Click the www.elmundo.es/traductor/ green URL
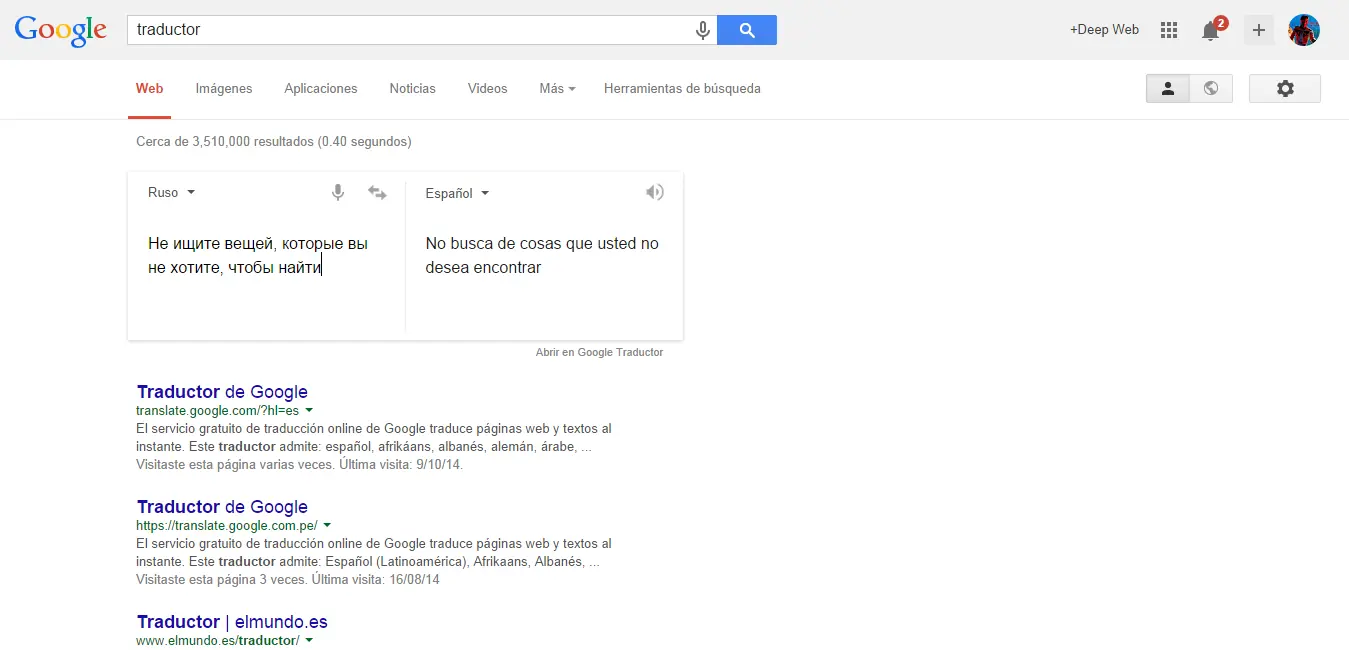 [x=218, y=640]
